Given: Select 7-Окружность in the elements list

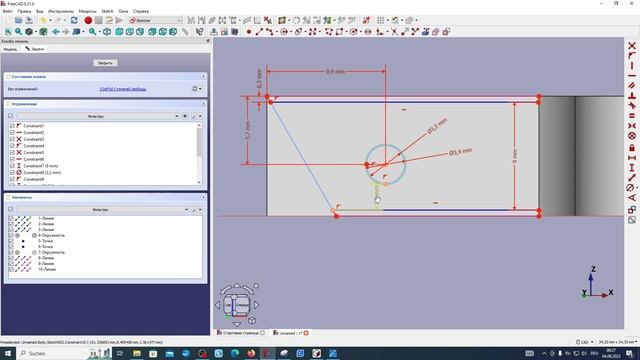Looking at the screenshot, I should [51, 252].
